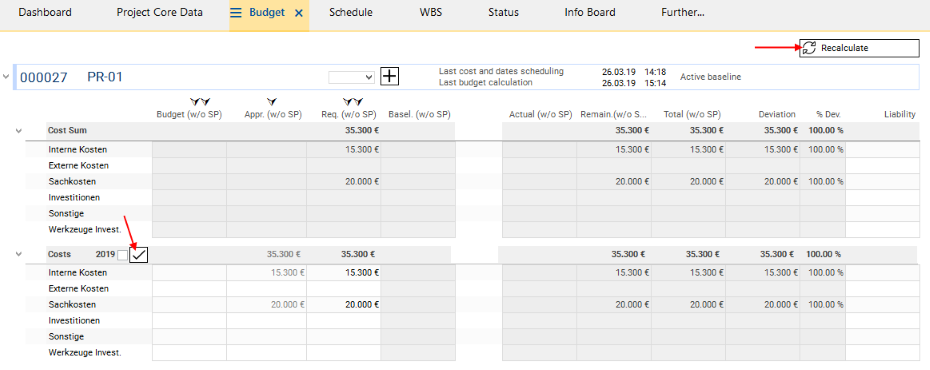Click the Recalculate refresh icon

810,48
